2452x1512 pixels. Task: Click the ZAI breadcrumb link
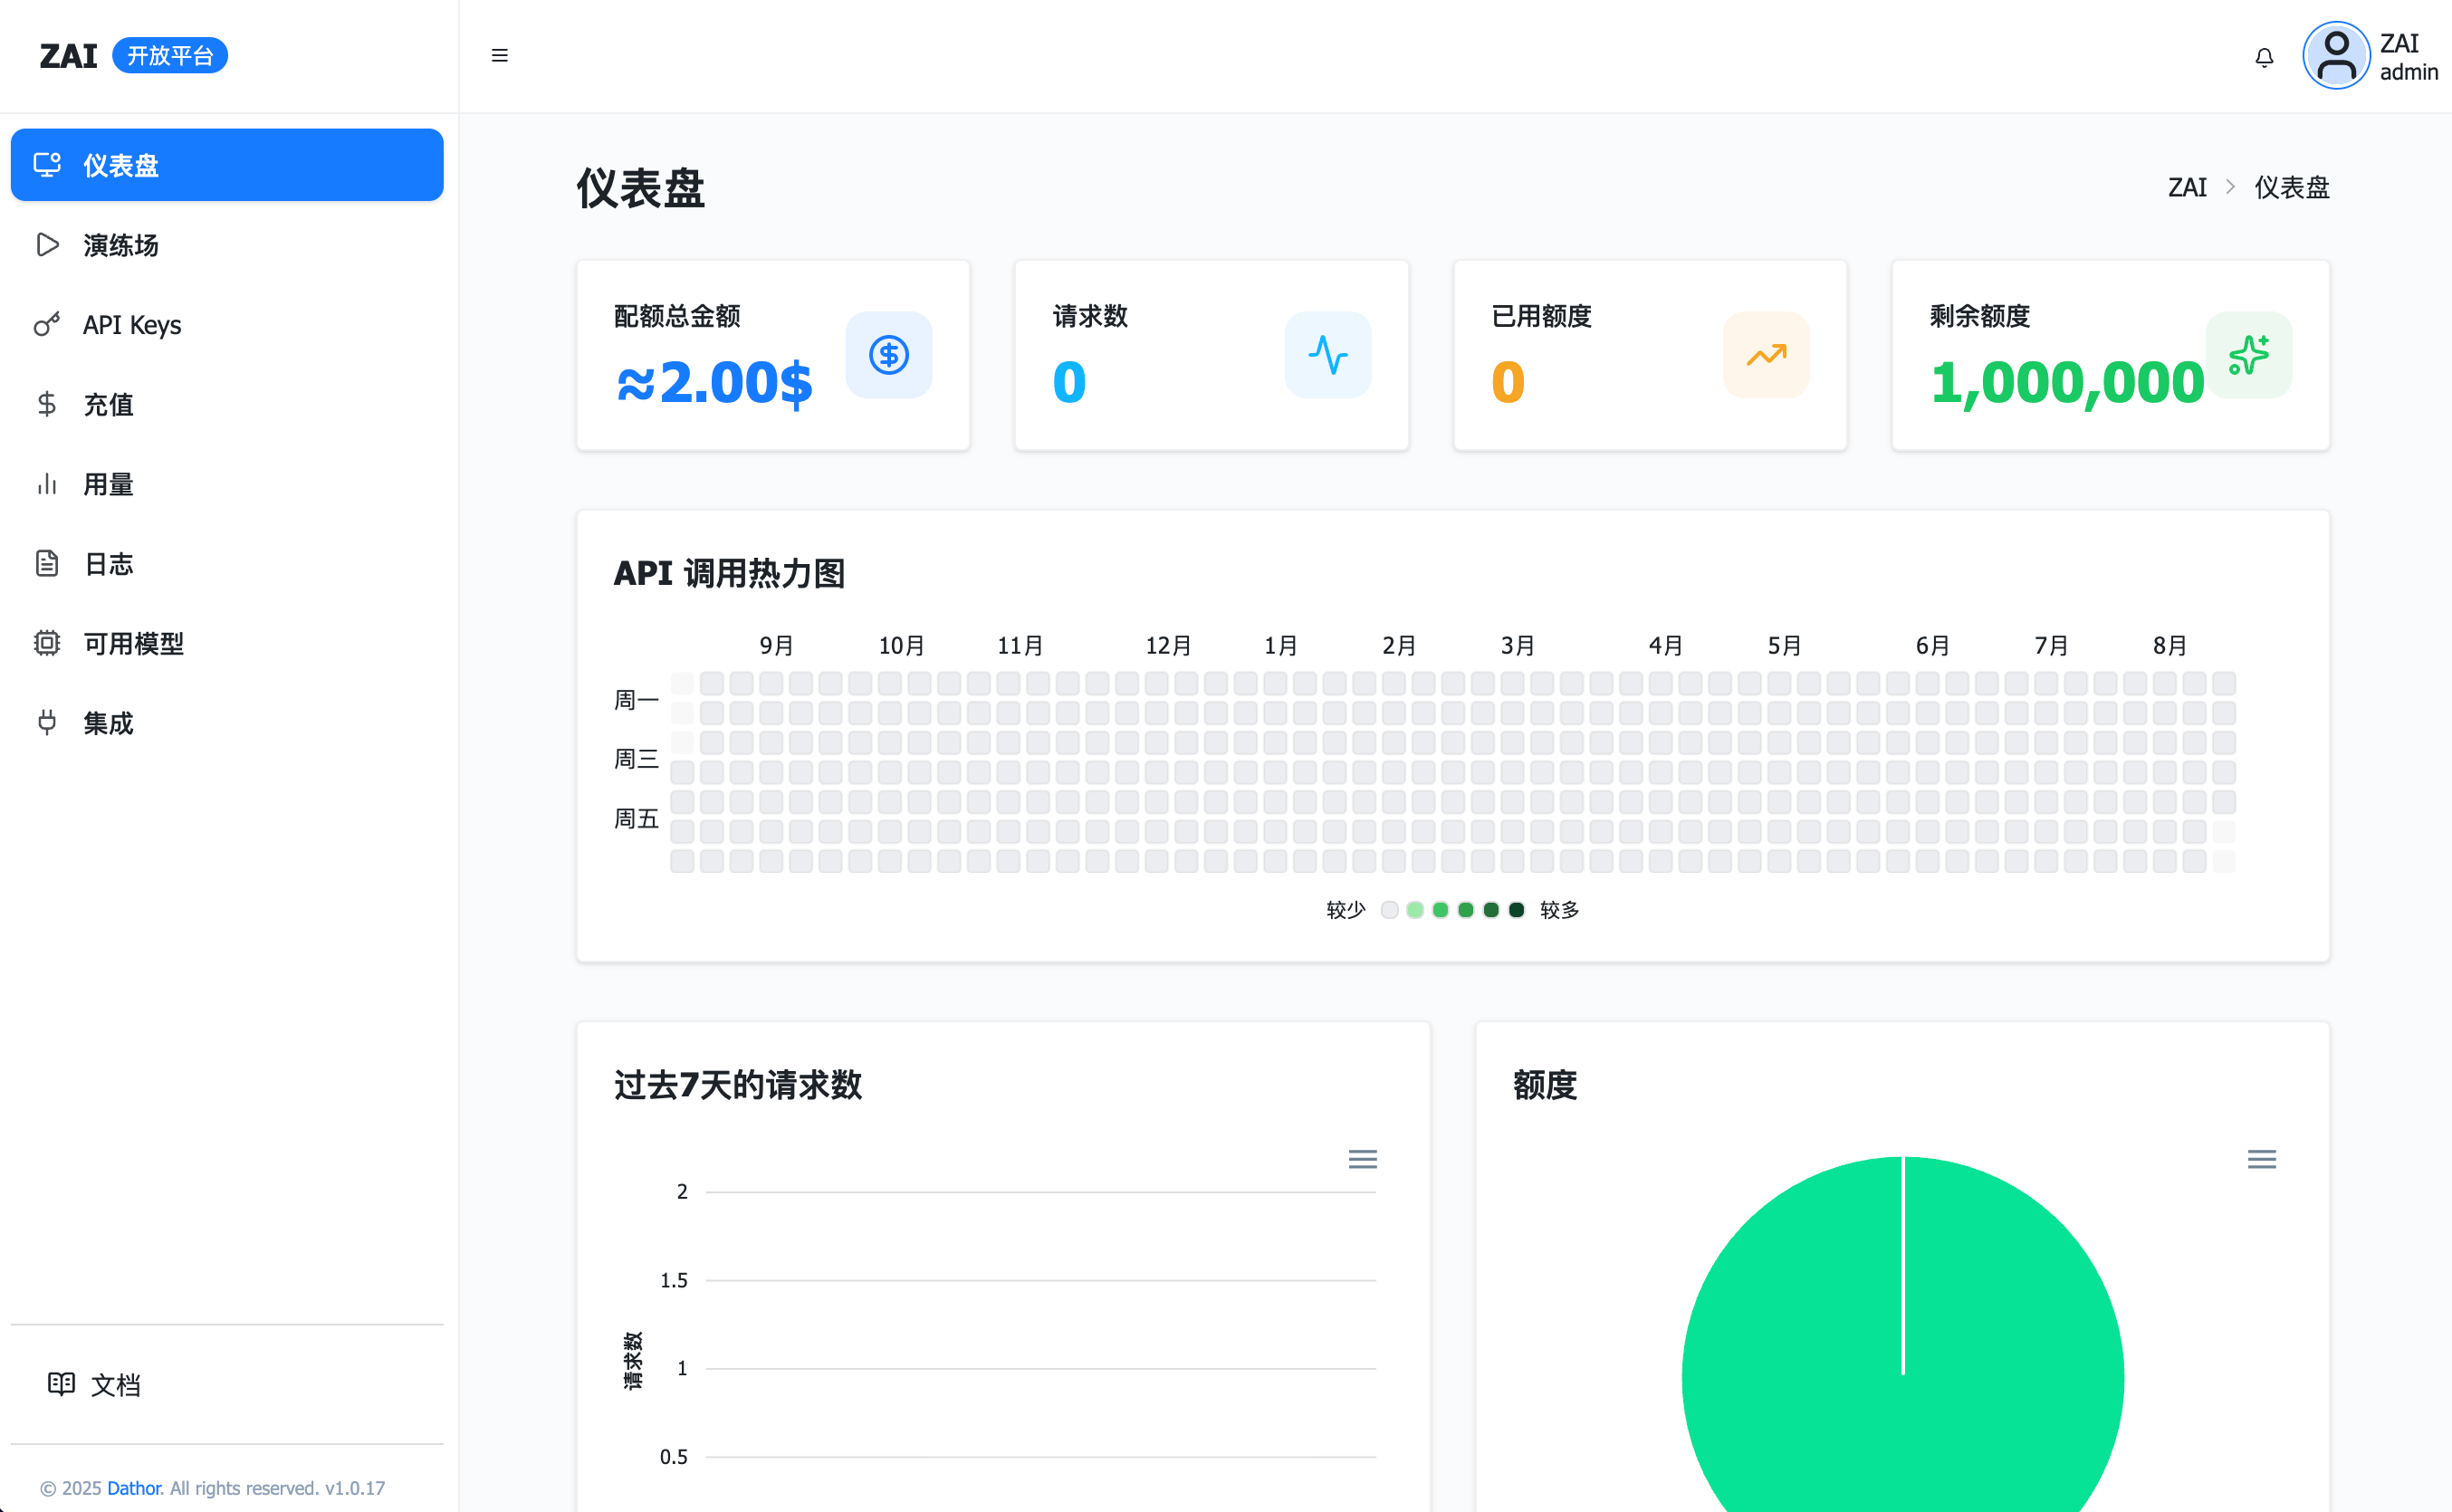coord(2186,187)
